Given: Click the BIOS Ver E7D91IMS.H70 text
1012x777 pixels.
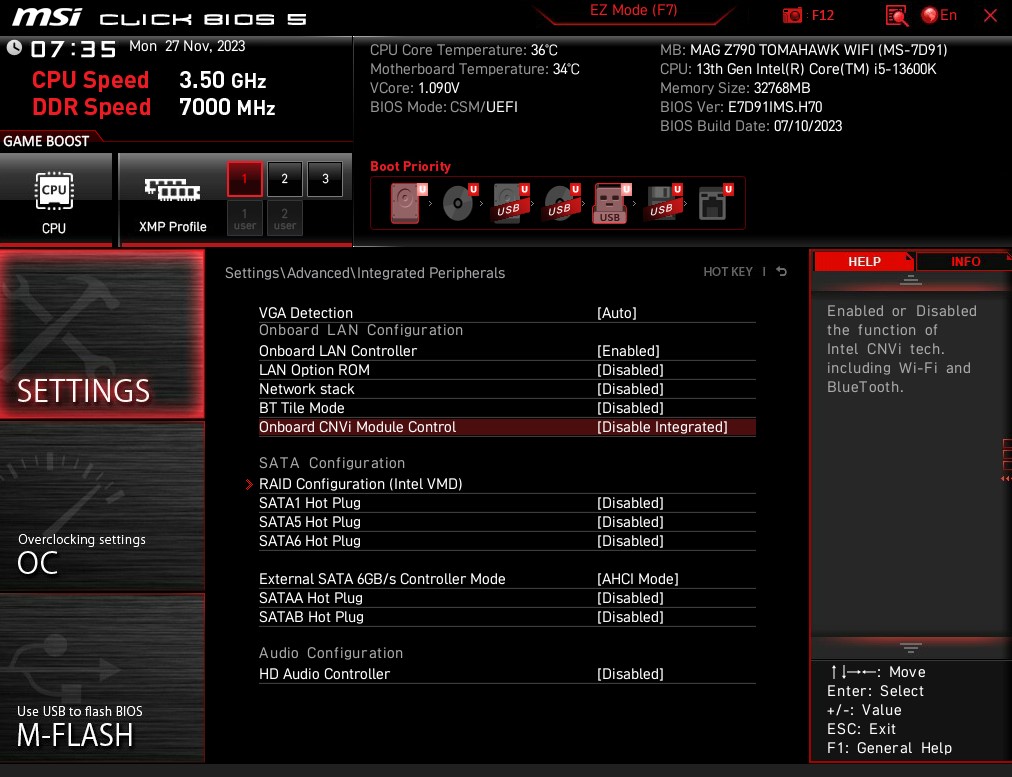Looking at the screenshot, I should (741, 107).
